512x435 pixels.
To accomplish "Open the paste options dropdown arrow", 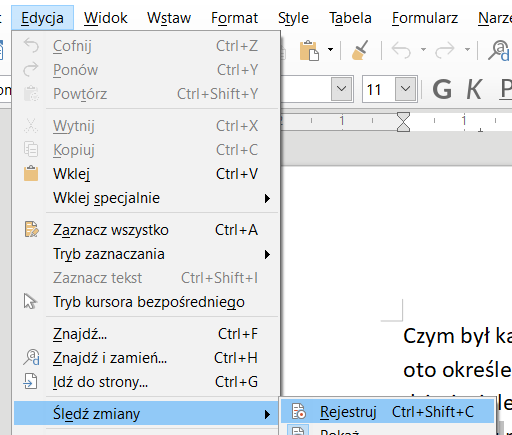I will tap(330, 50).
